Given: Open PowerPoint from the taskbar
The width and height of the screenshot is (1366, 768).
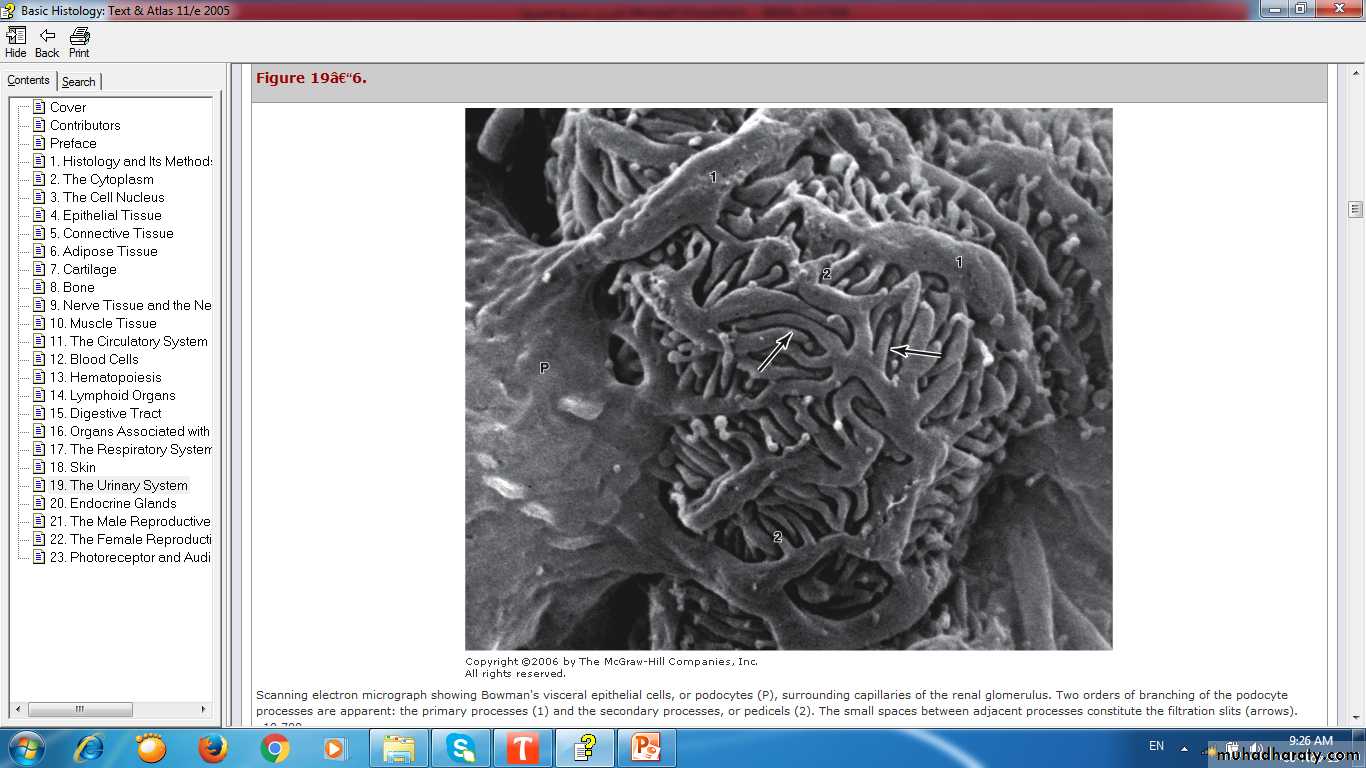Looking at the screenshot, I should tap(646, 748).
